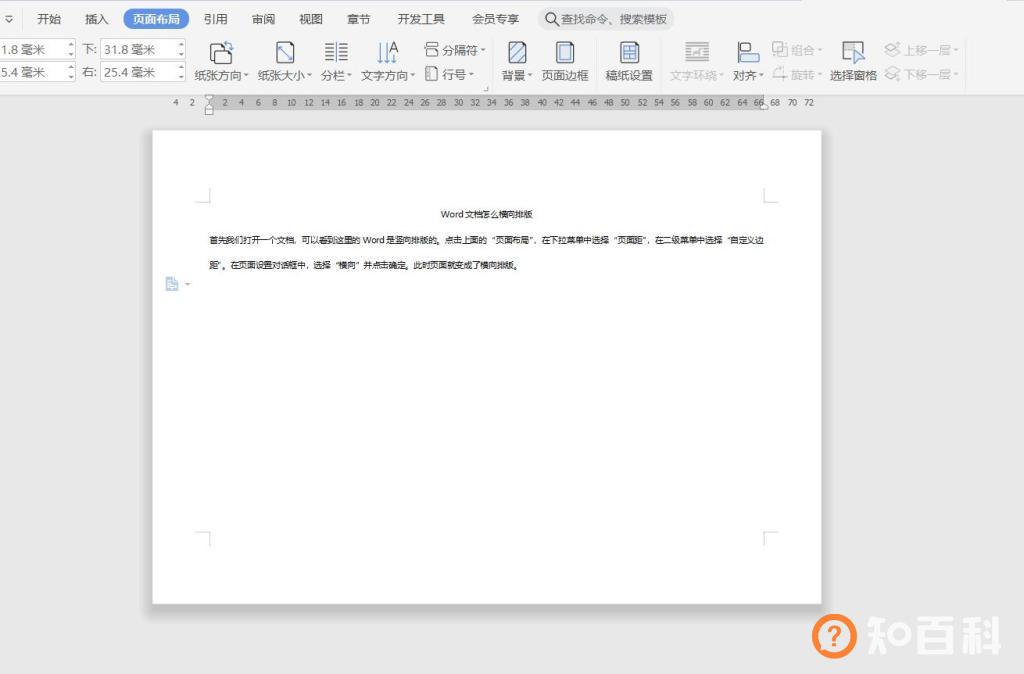
Task: Open the page setup dialog launcher
Action: point(486,88)
